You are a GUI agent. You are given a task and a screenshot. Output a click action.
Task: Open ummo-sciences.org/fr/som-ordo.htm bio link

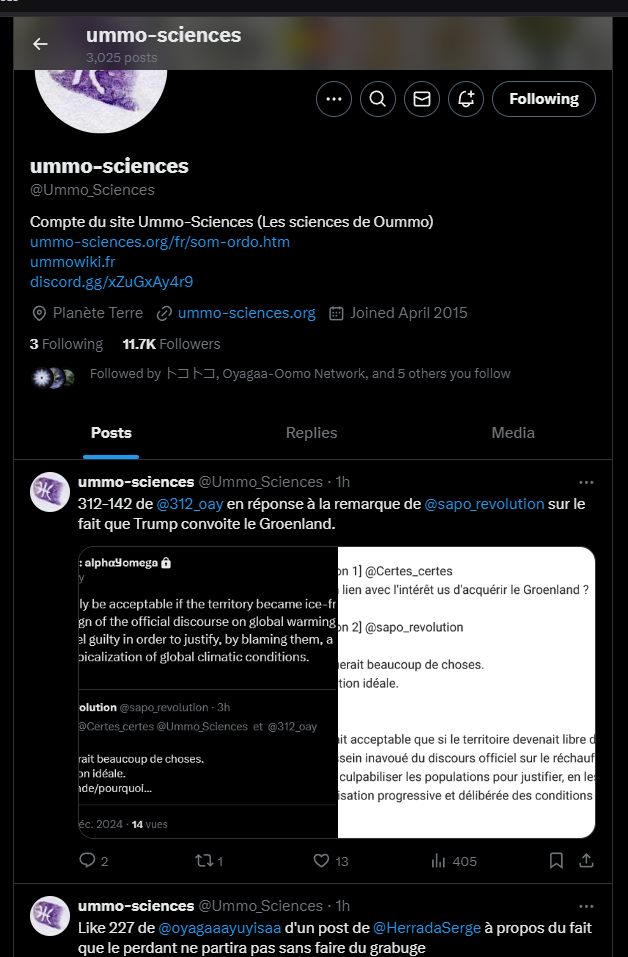click(160, 242)
